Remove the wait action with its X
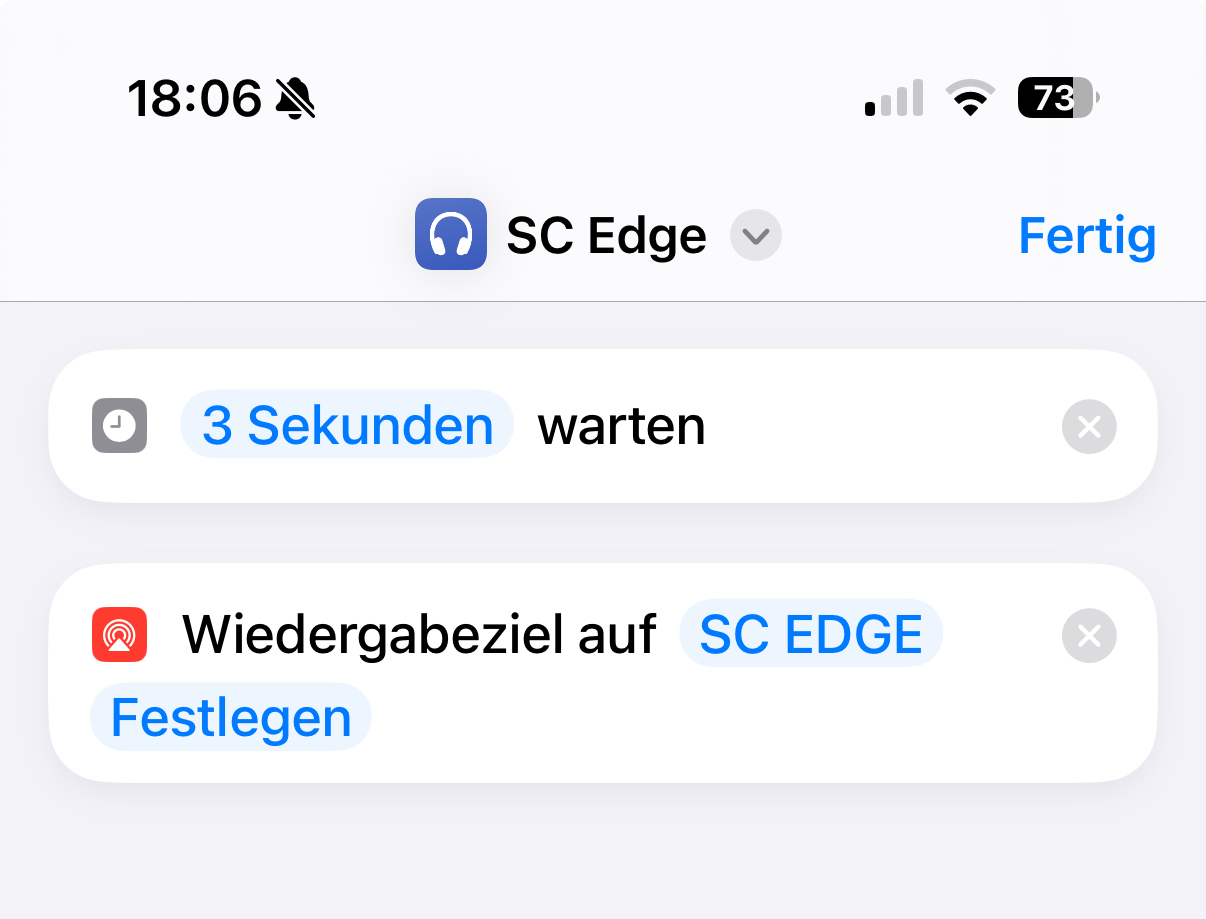Viewport: 1206px width, 919px height. click(x=1089, y=427)
